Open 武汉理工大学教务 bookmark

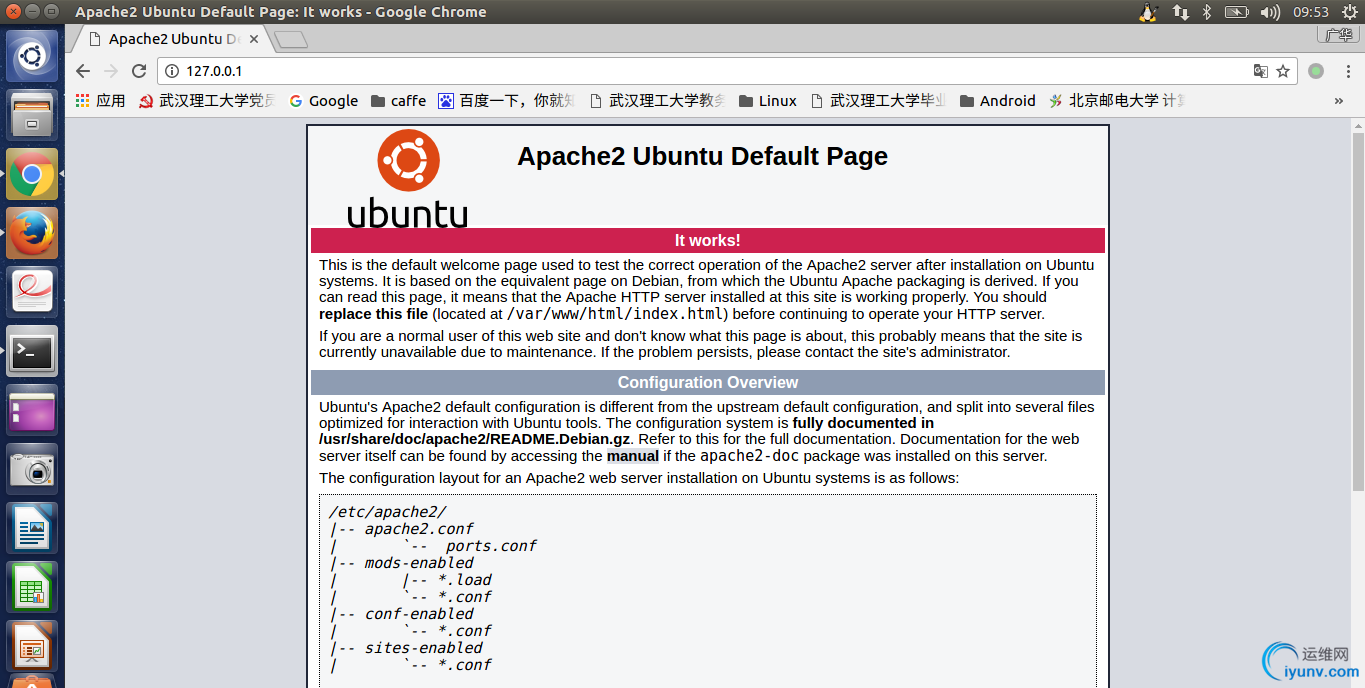658,101
